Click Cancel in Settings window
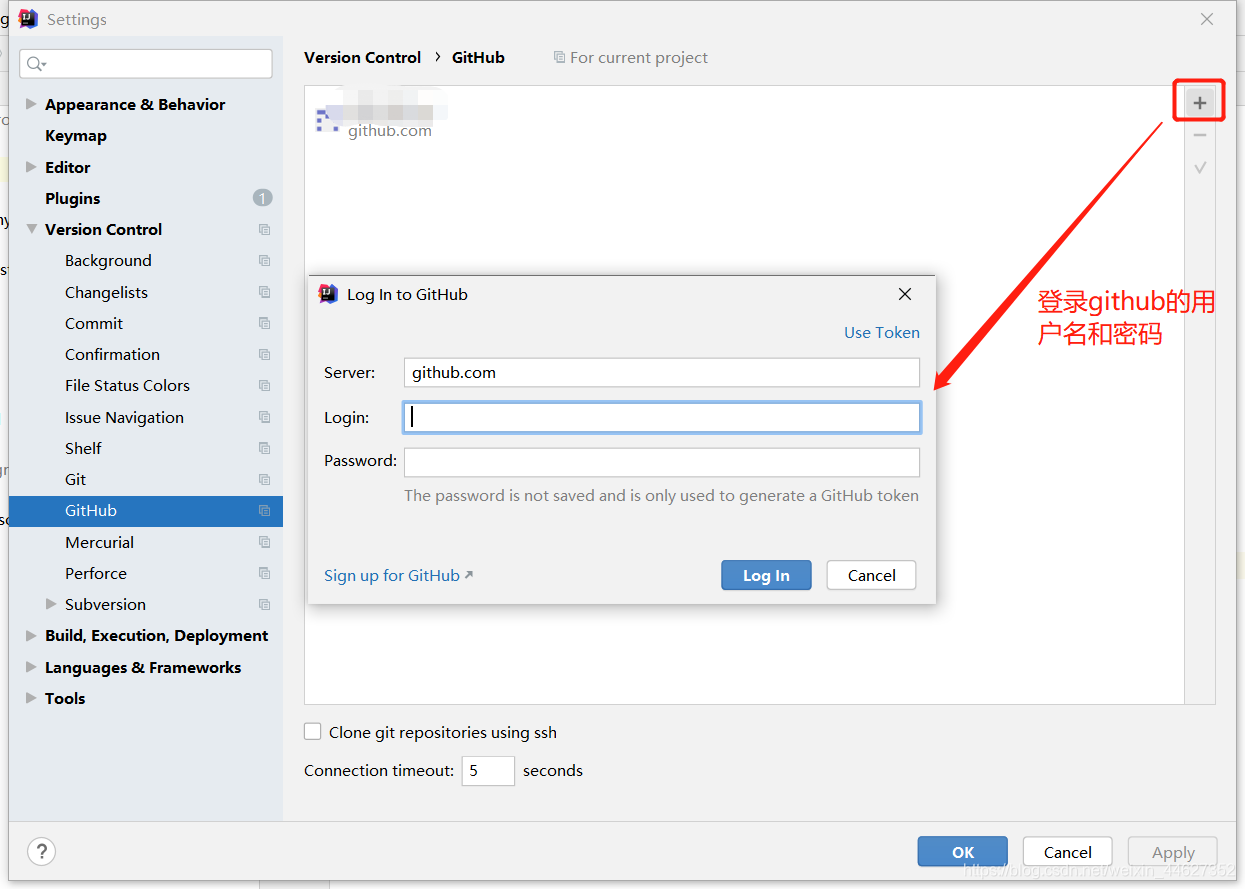 point(1067,852)
